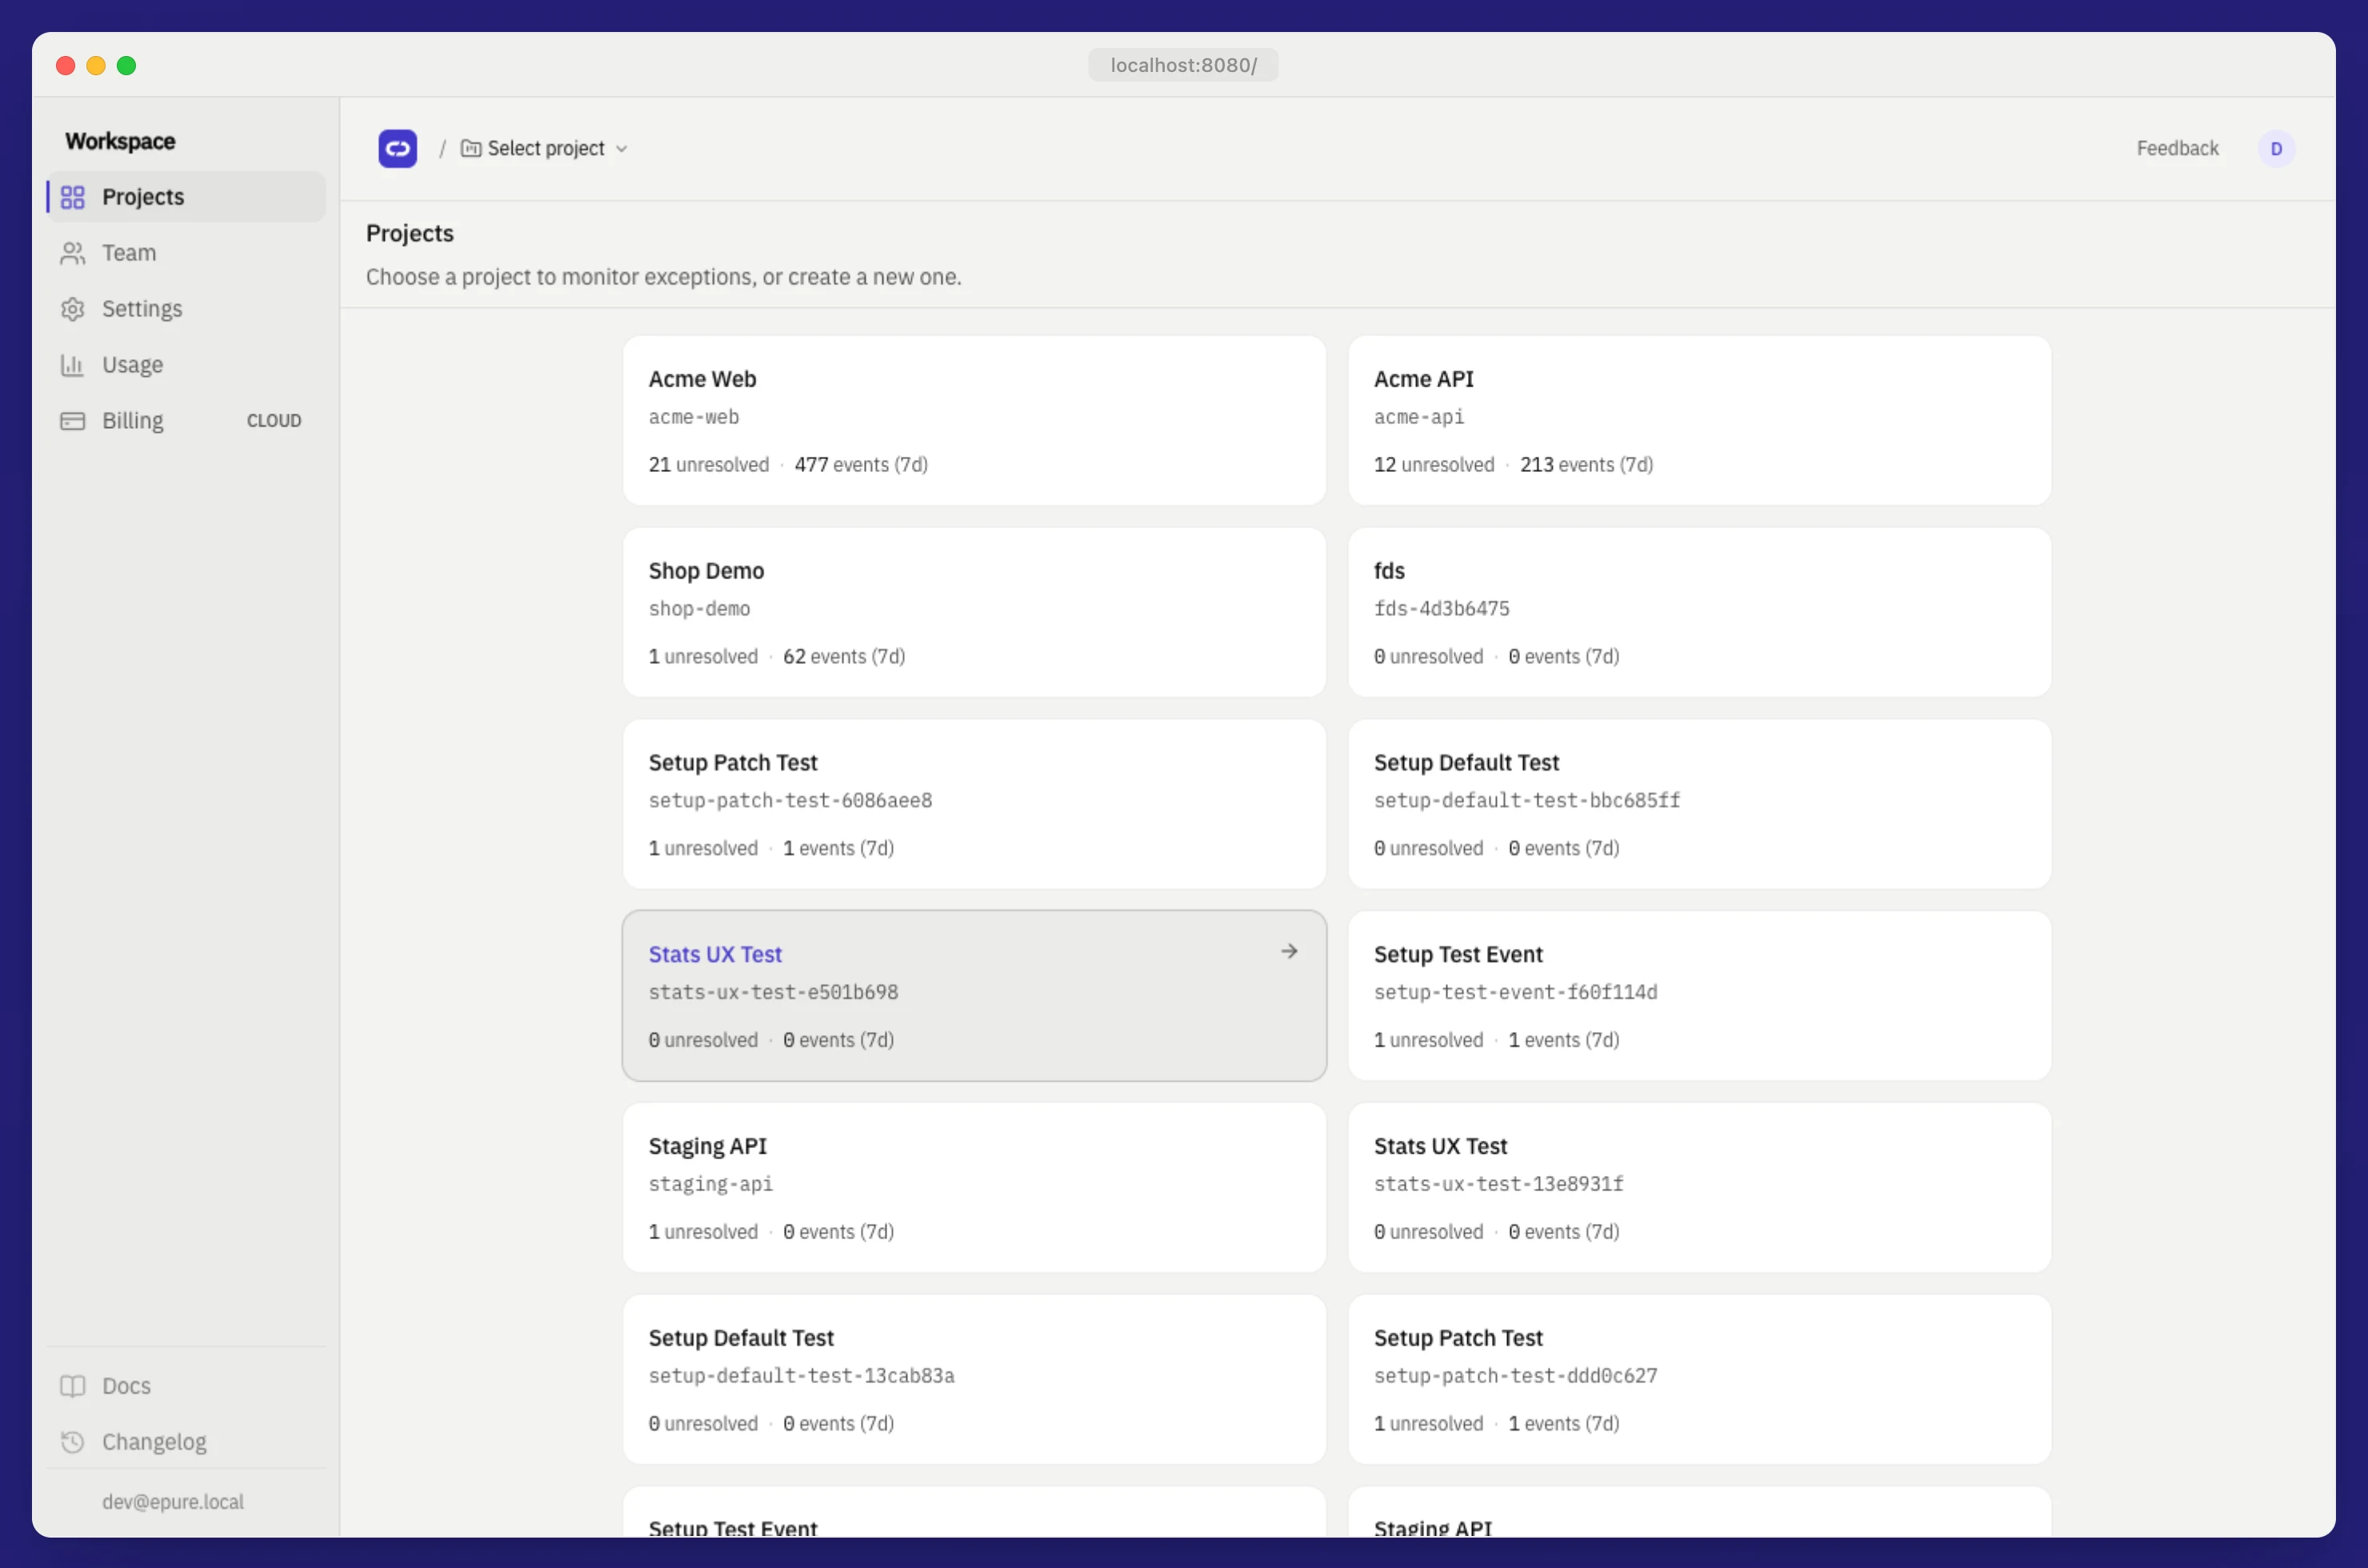Click the Team people icon
Screen dimensions: 2368x1568
(72, 253)
